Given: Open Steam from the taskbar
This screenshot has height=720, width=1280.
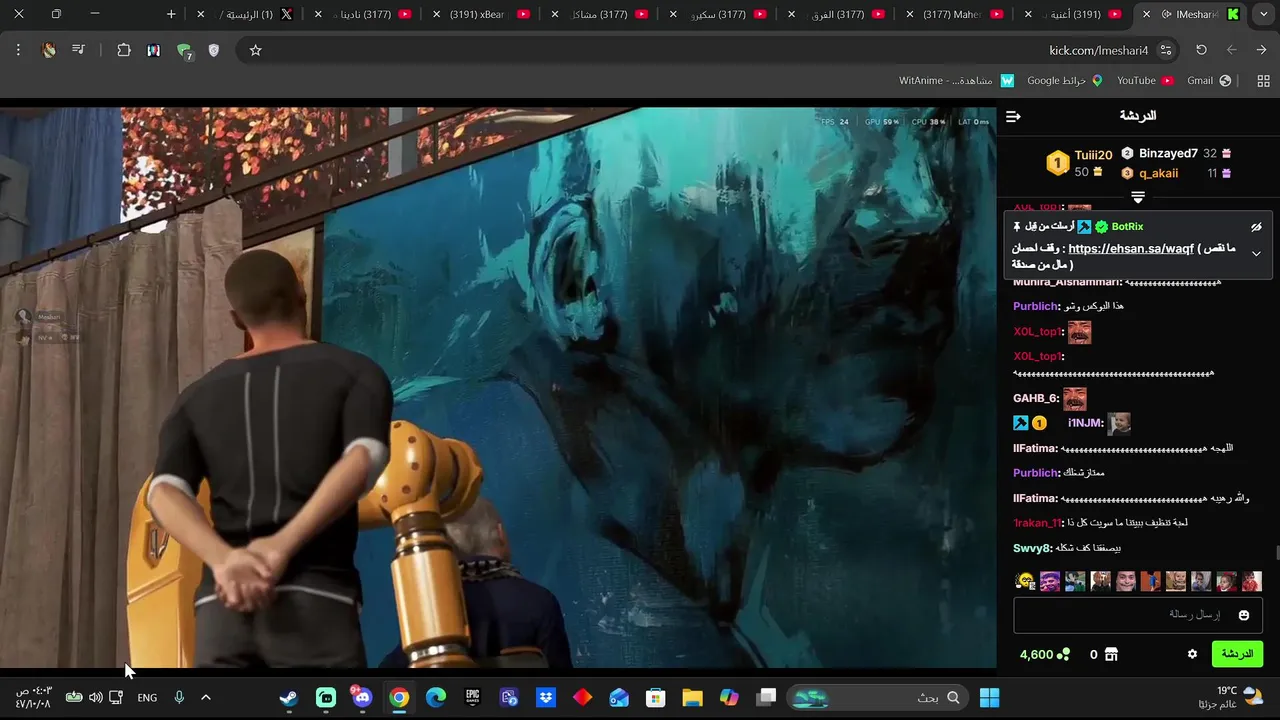Looking at the screenshot, I should tap(288, 697).
